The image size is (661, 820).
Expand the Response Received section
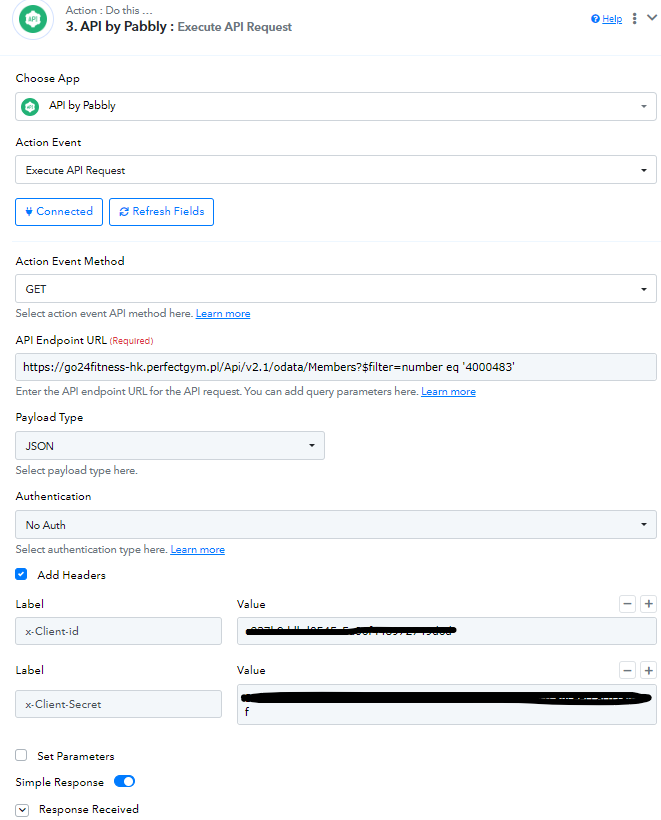pos(22,810)
